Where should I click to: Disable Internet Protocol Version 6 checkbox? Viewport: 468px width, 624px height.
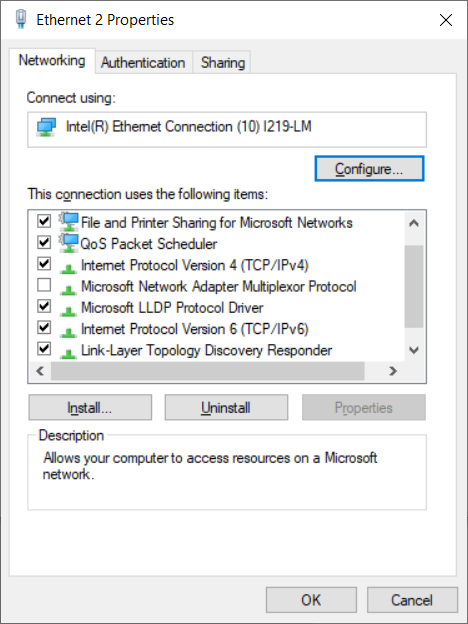[x=44, y=328]
